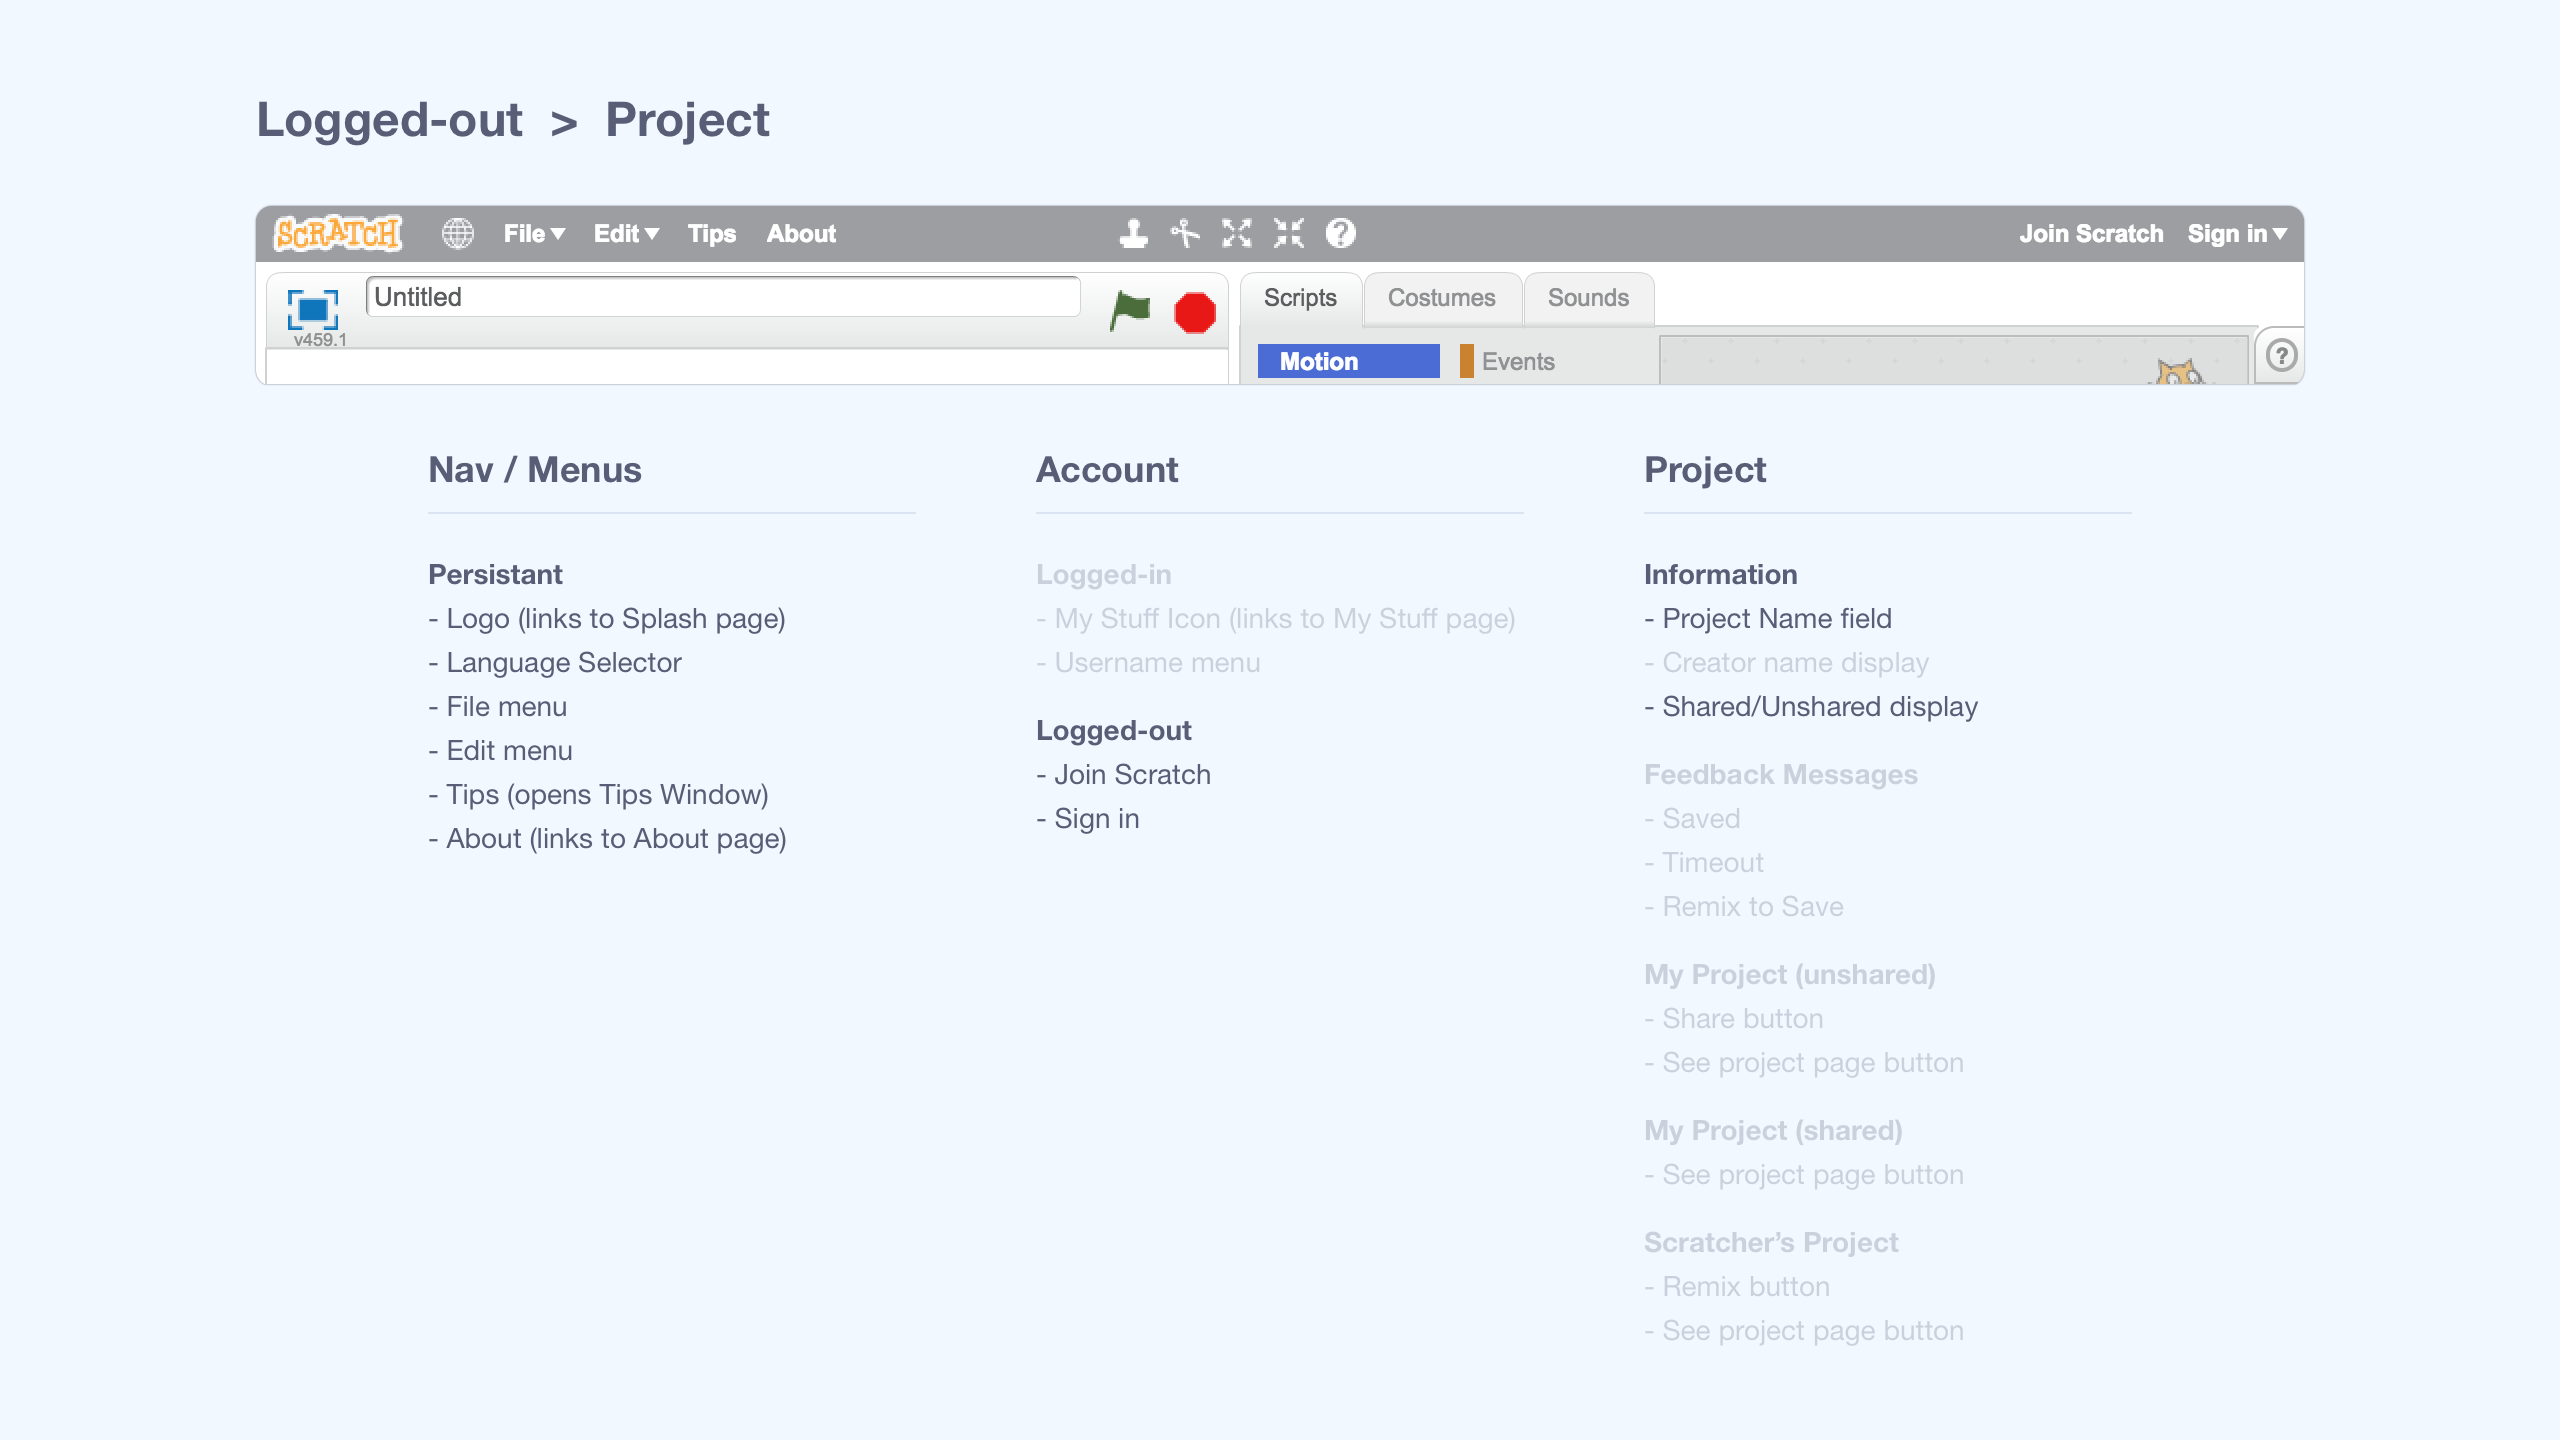Switch to the Sounds tab
Image resolution: width=2560 pixels, height=1440 pixels.
(1587, 297)
